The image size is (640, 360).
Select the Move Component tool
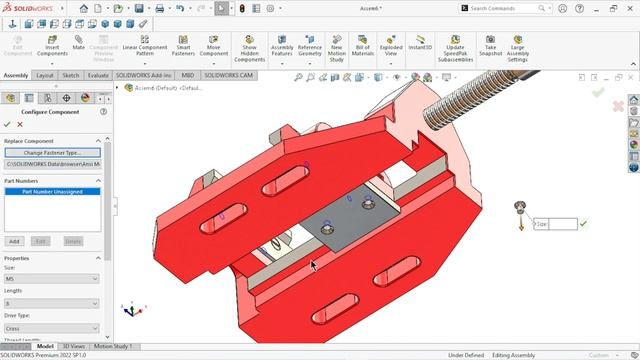[x=214, y=45]
